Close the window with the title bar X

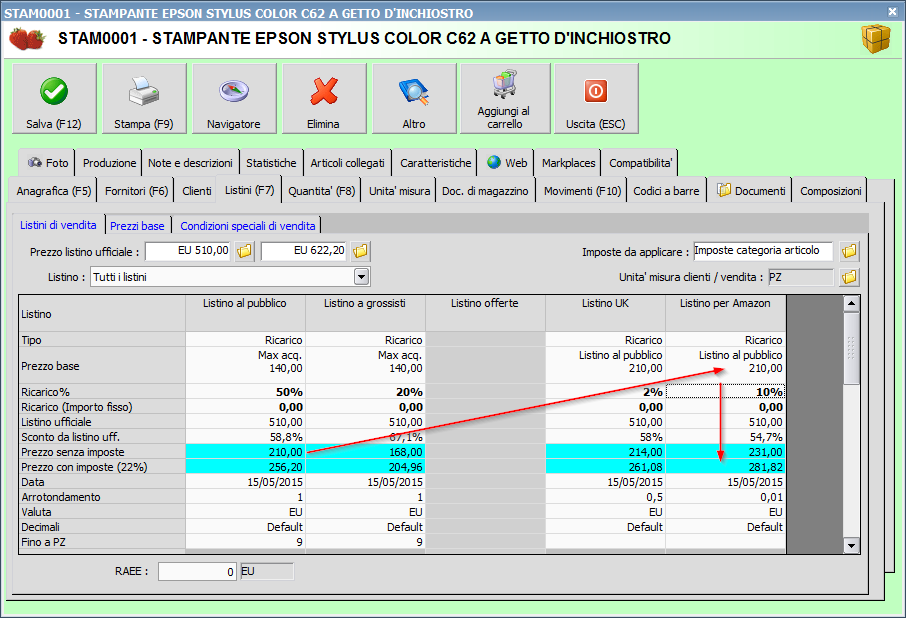point(893,12)
